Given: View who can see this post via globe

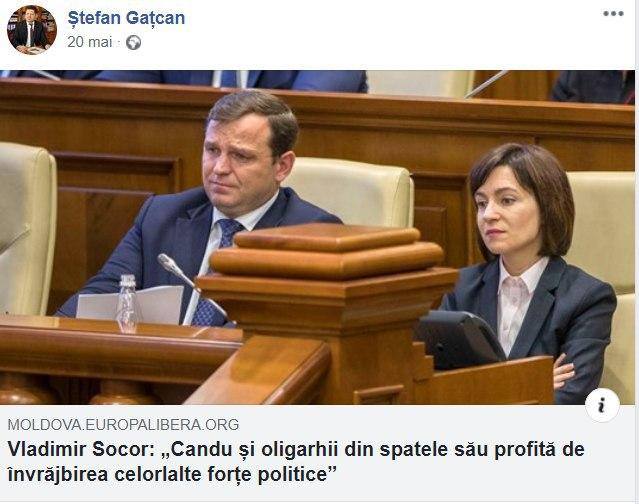Looking at the screenshot, I should 133,42.
